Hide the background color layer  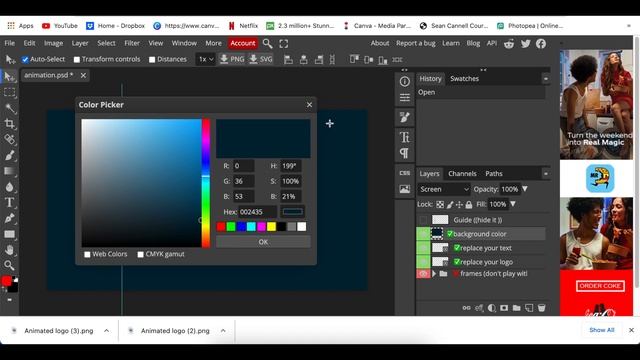423,234
